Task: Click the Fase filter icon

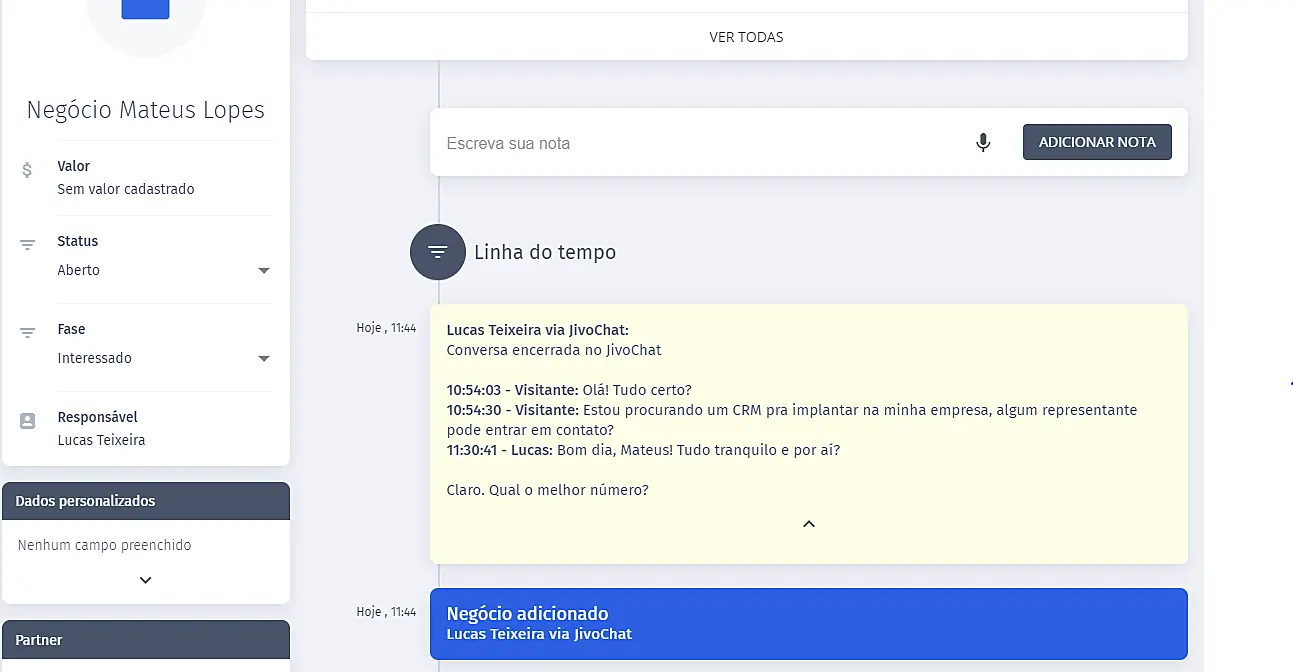Action: 27,332
